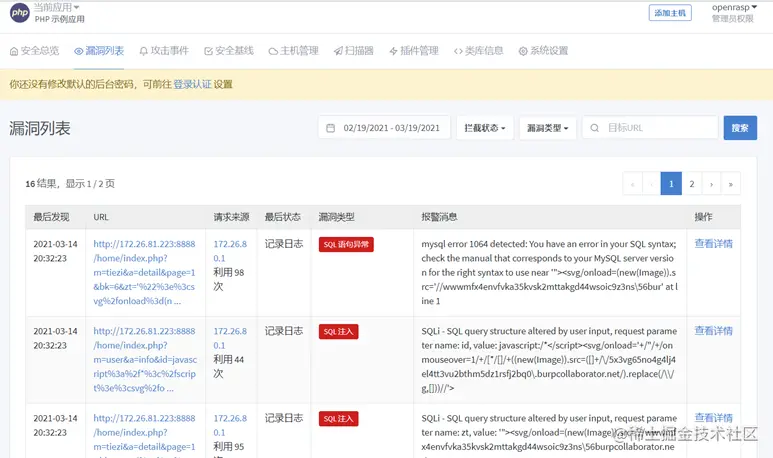
Task: Open URL link of the SQL 语句异常 row
Action: (145, 272)
